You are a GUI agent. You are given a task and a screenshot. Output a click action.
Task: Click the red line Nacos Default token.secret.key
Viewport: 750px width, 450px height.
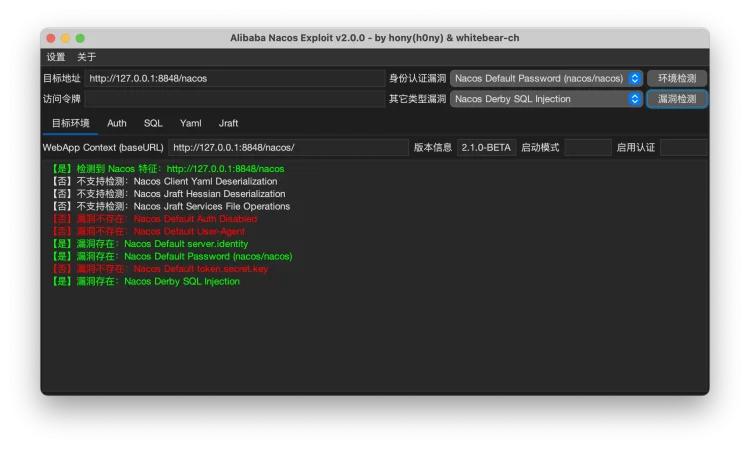[160, 269]
